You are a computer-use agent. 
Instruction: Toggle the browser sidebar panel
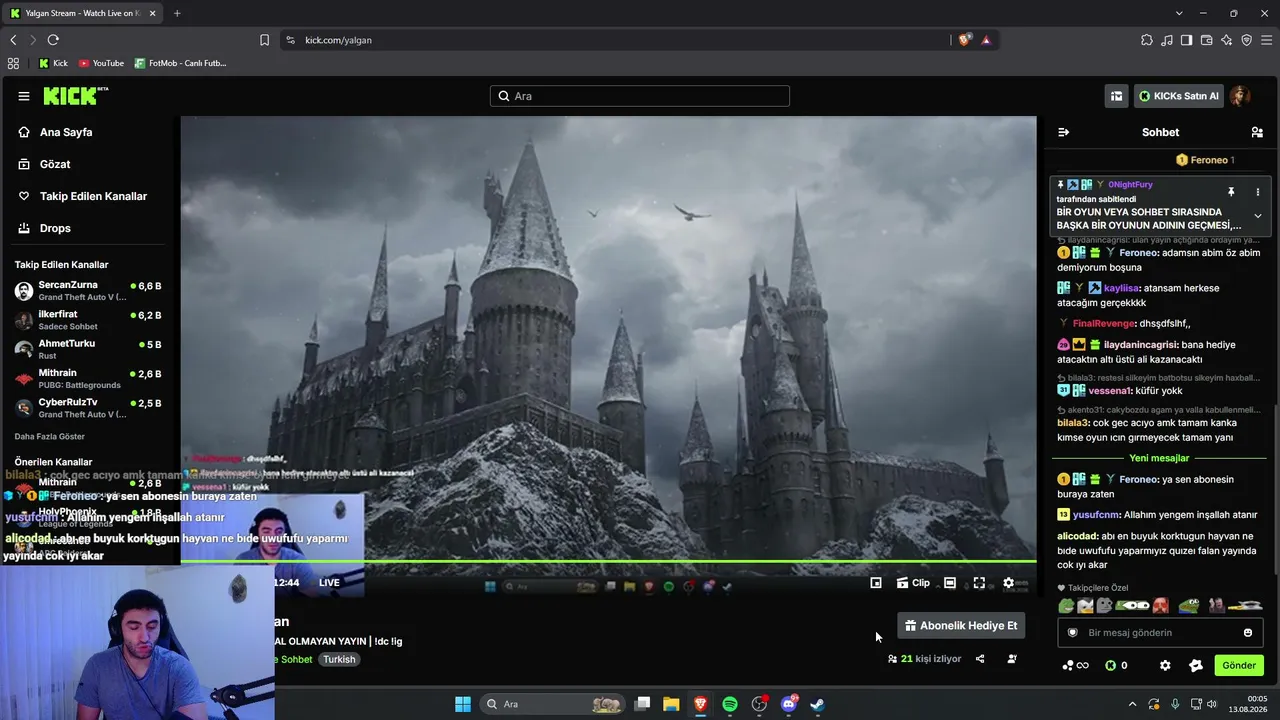(1187, 40)
